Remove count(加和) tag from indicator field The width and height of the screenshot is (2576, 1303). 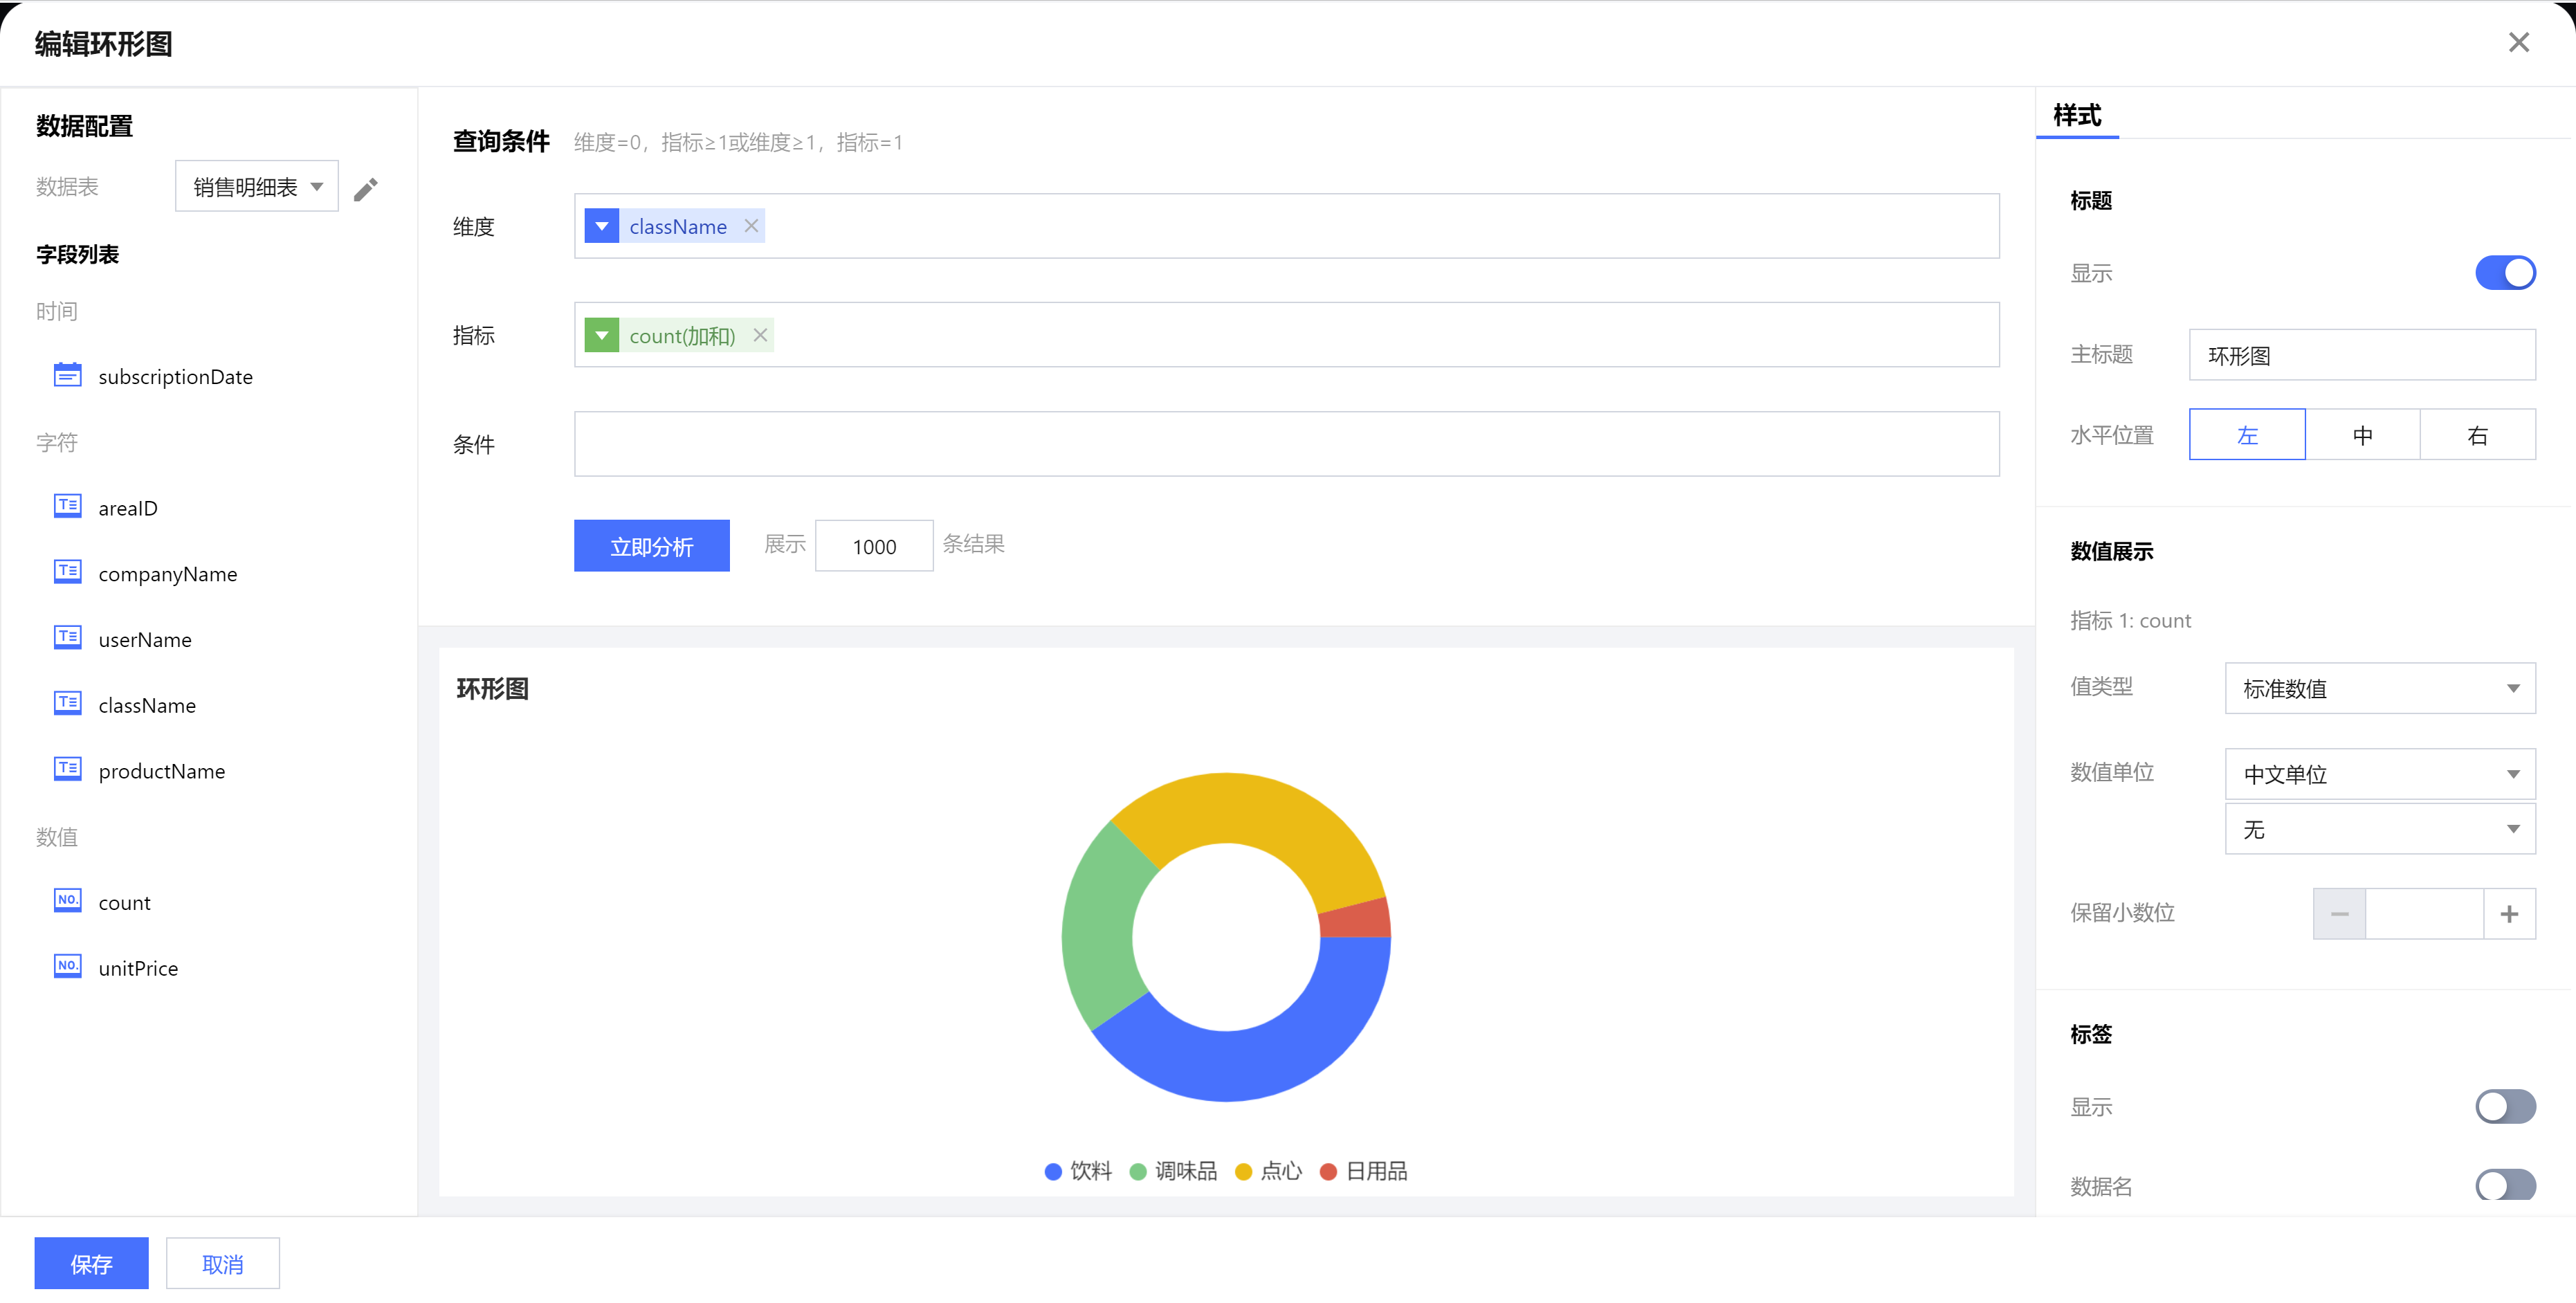pyautogui.click(x=760, y=335)
